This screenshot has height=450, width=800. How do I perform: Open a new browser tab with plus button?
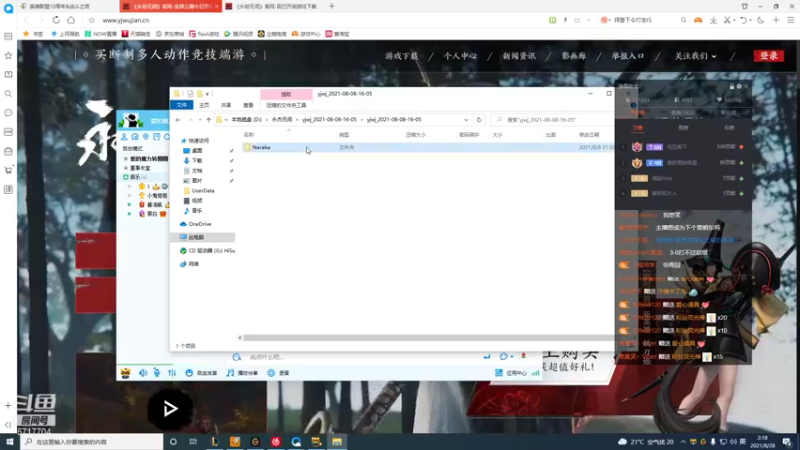(332, 6)
